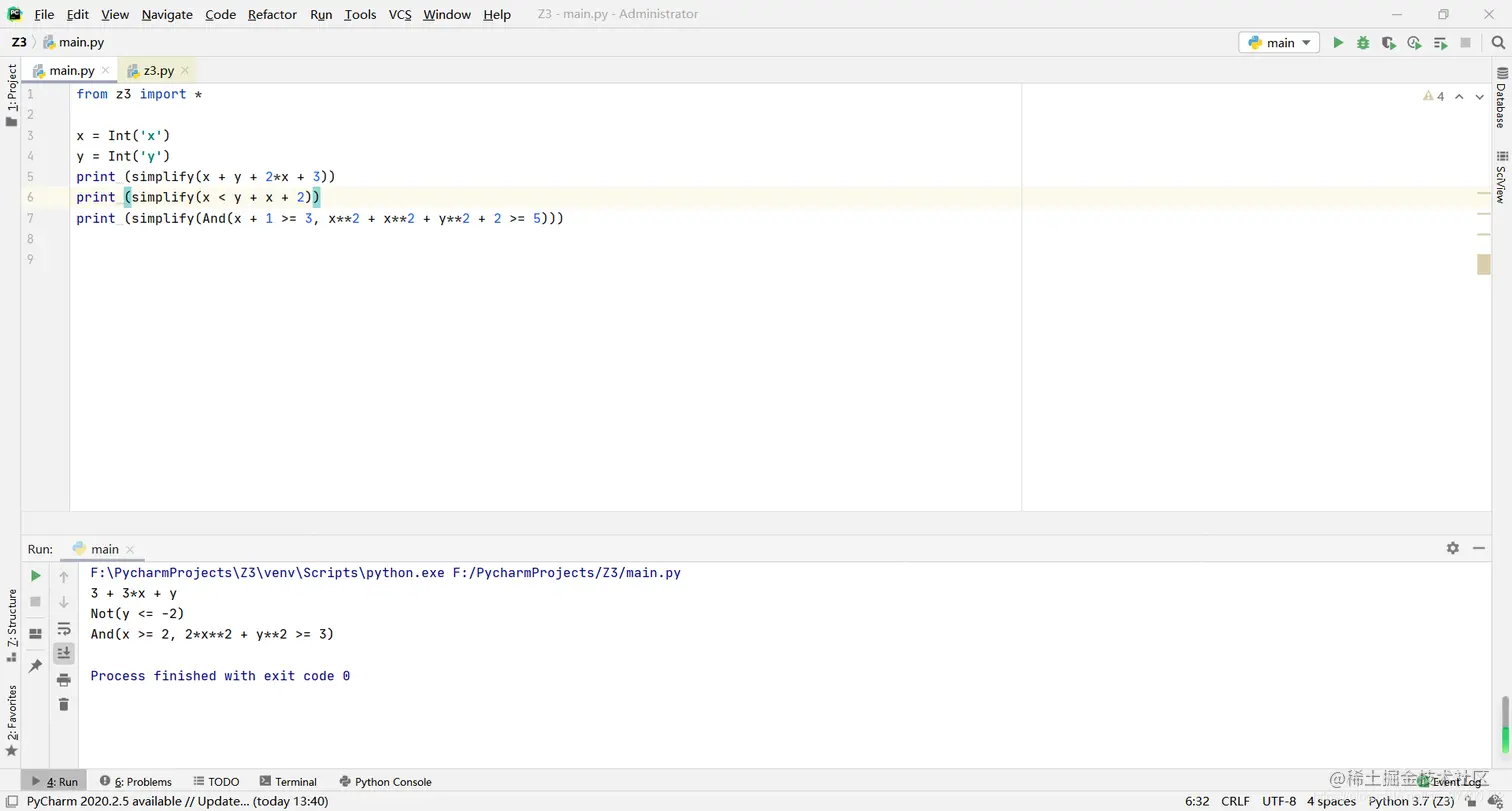Image resolution: width=1512 pixels, height=811 pixels.
Task: Start debugging with the bug icon
Action: pyautogui.click(x=1363, y=43)
